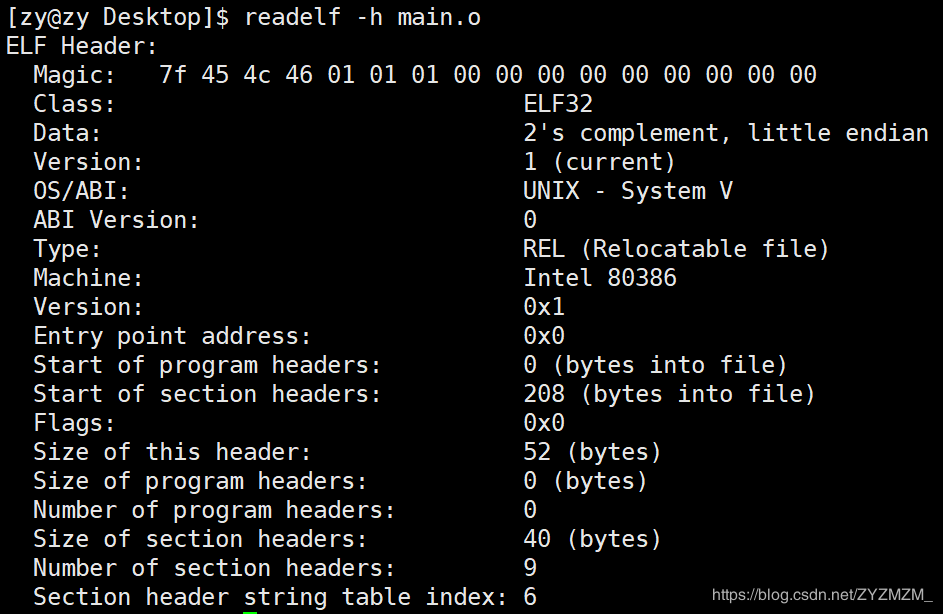Select the 'Type:' label

[67, 249]
